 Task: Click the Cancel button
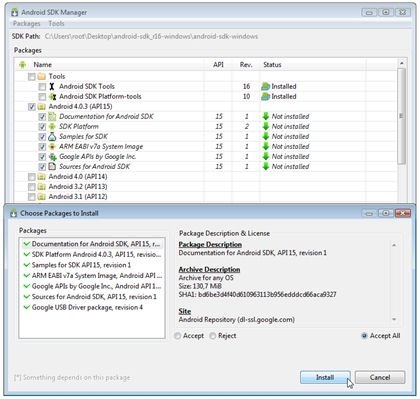[380, 377]
